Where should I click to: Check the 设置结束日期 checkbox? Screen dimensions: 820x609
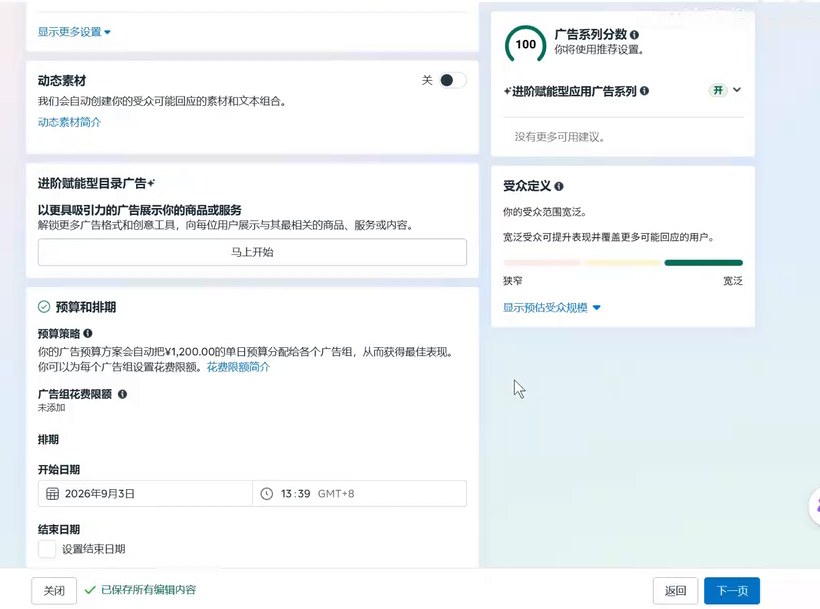point(47,549)
